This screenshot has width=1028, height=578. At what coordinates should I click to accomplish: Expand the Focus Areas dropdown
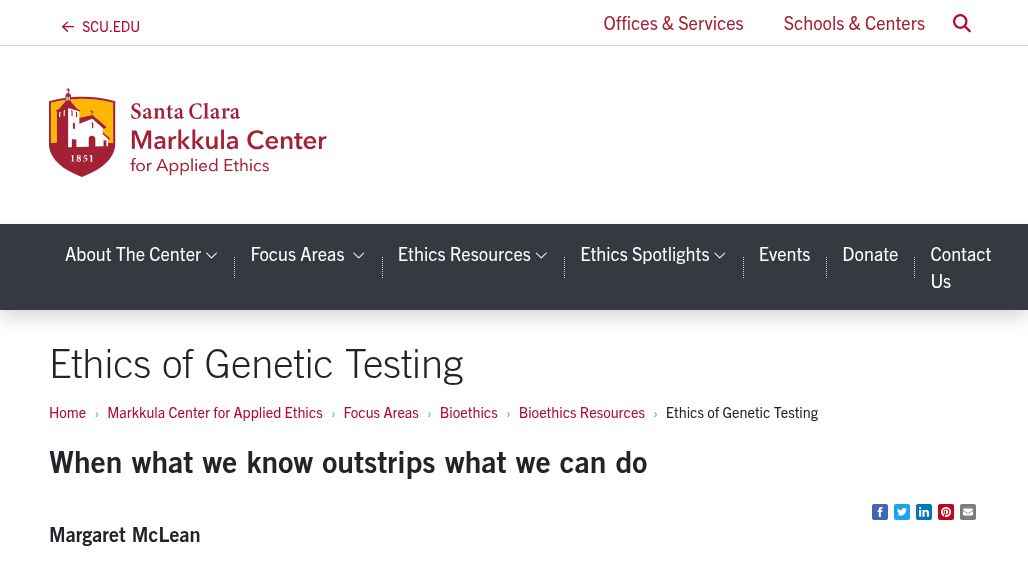(x=307, y=254)
